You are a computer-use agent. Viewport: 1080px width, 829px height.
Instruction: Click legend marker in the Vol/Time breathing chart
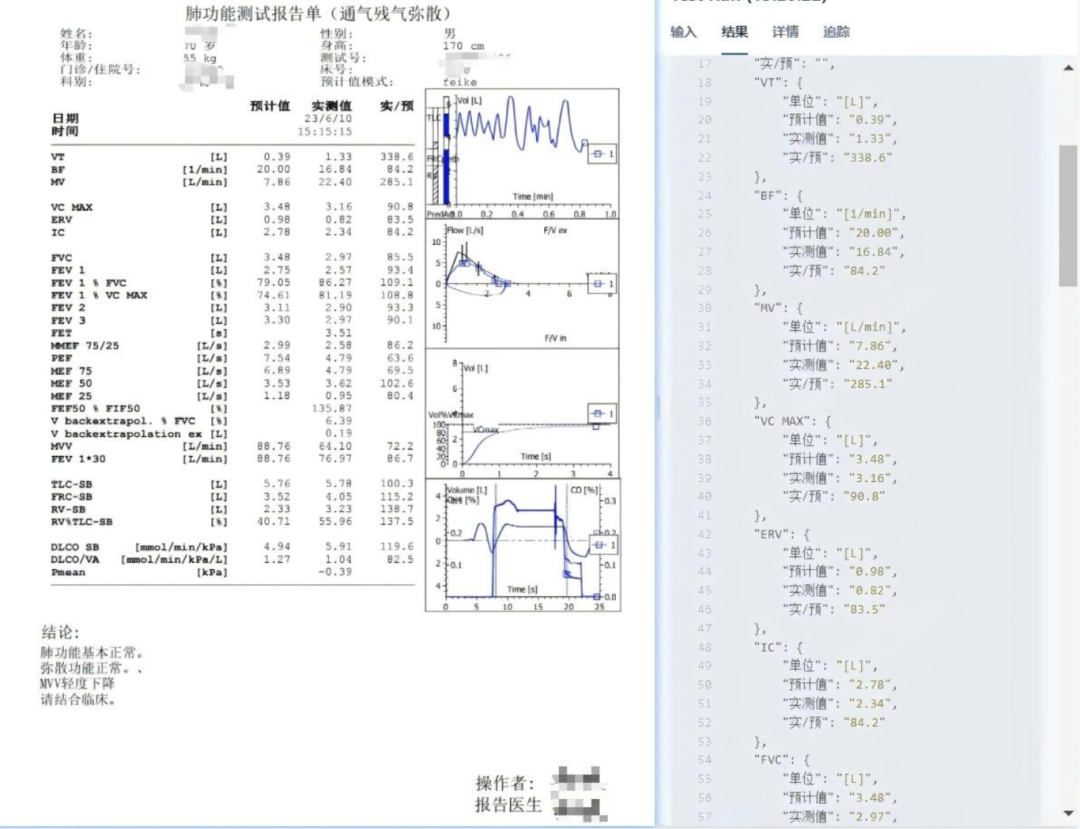599,154
